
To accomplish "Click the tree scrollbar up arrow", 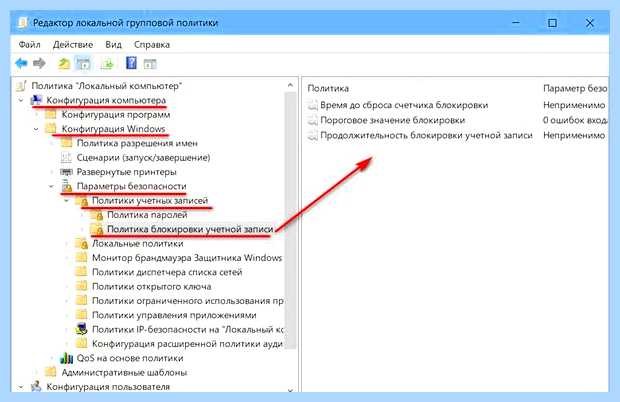I will pyautogui.click(x=291, y=85).
